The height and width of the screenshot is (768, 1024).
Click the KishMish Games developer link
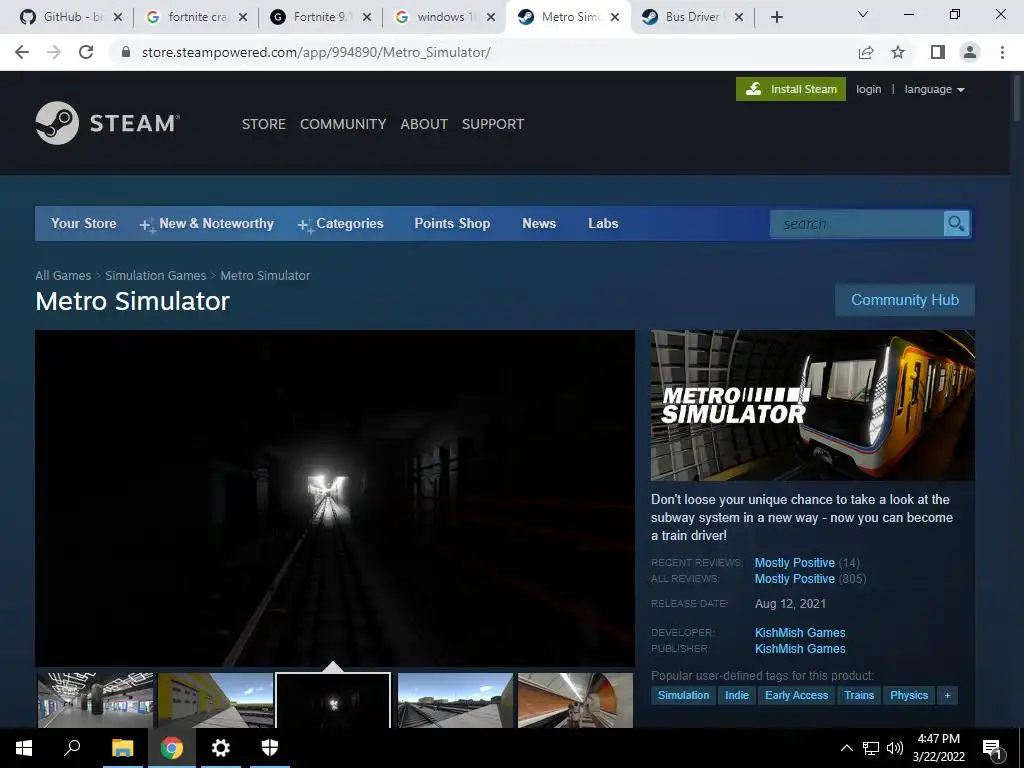(800, 632)
